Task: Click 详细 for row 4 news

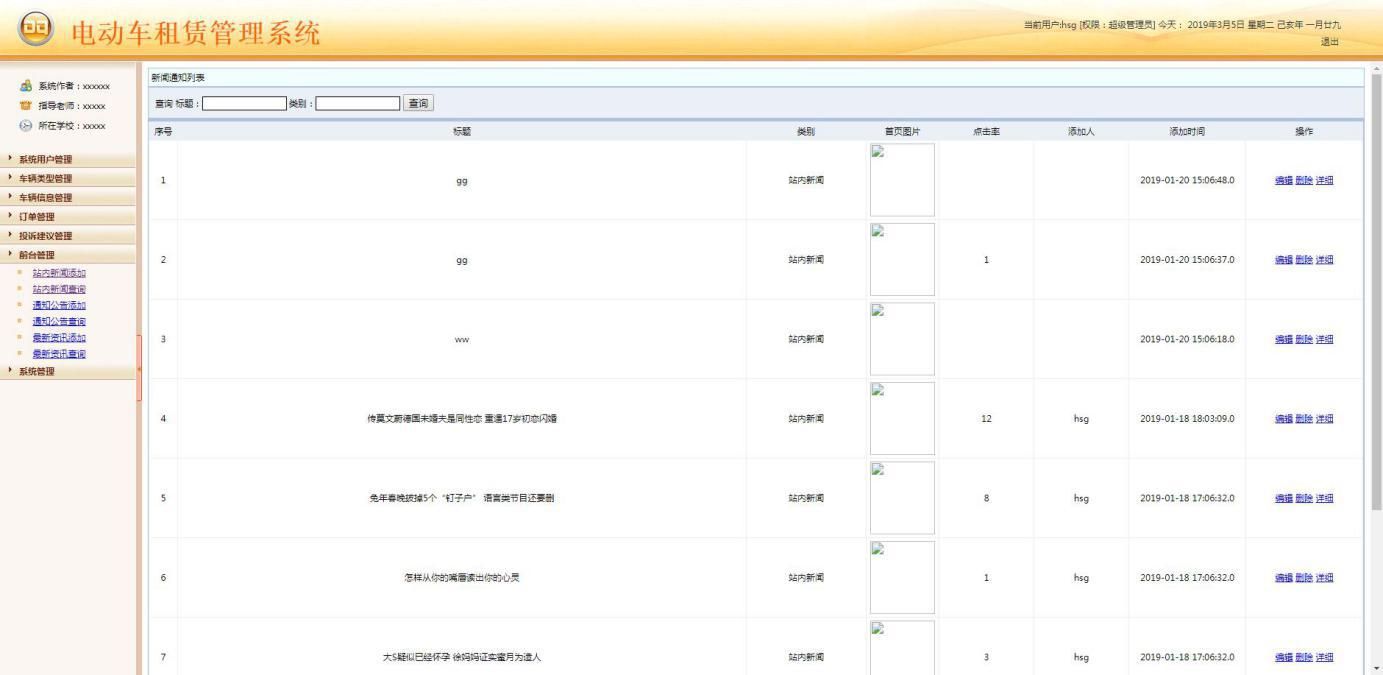Action: pos(1324,419)
